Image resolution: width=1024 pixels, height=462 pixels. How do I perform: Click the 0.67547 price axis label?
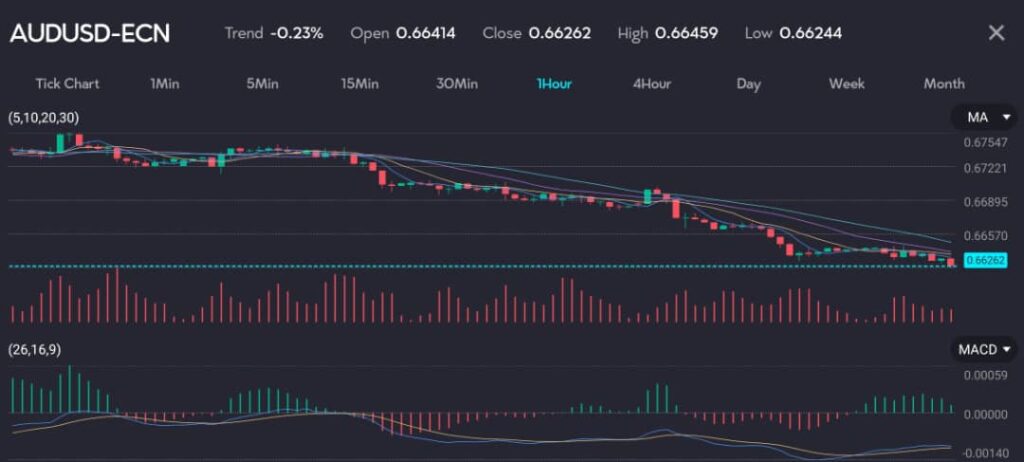click(985, 143)
